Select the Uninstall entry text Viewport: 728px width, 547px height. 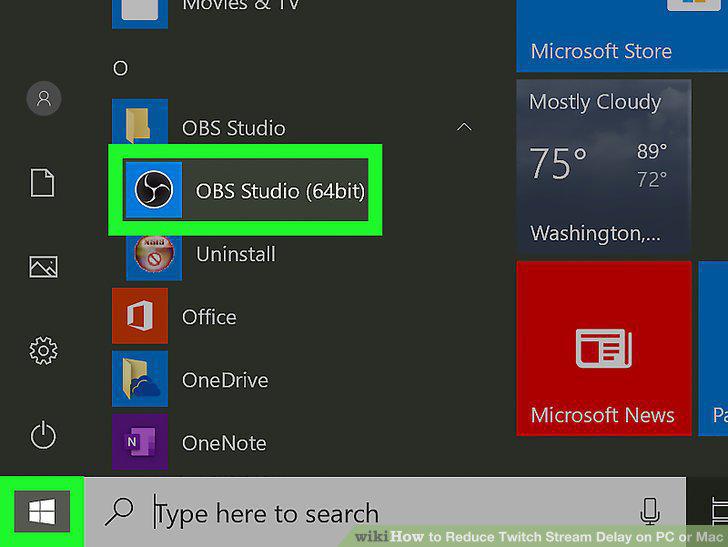pyautogui.click(x=236, y=254)
